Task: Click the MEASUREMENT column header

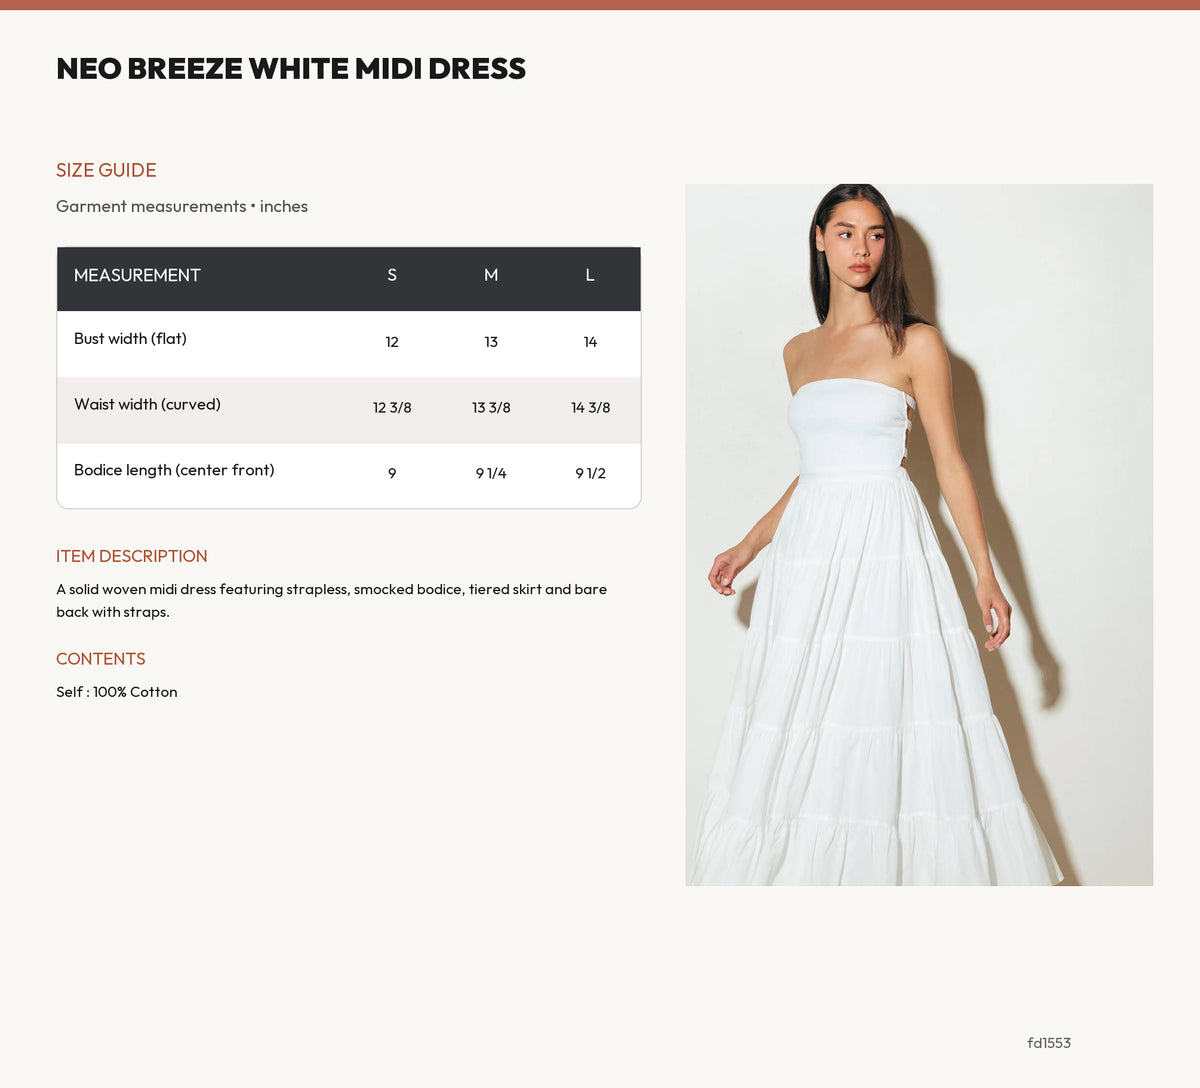Action: (137, 275)
